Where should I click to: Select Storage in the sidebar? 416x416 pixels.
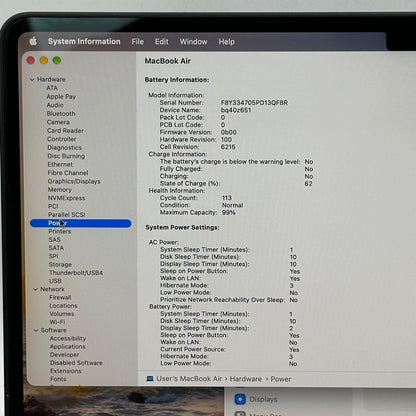(x=60, y=264)
